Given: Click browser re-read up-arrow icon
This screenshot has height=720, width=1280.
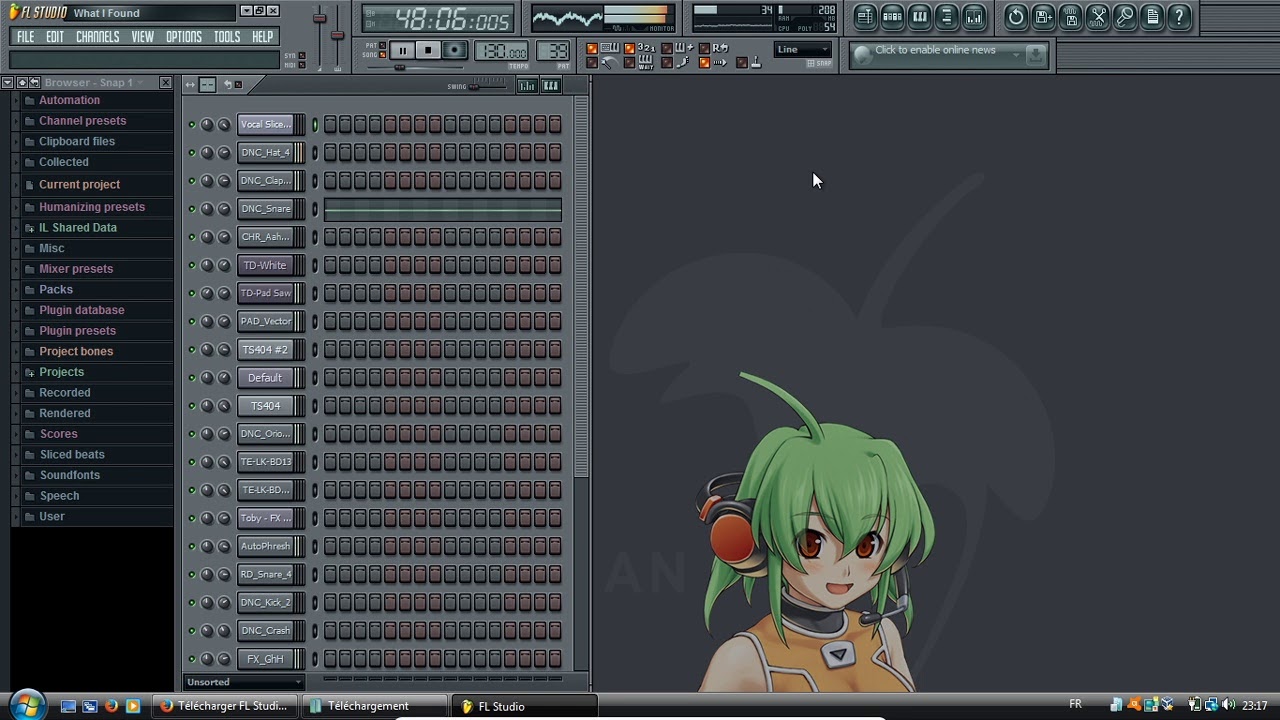Looking at the screenshot, I should tap(35, 82).
